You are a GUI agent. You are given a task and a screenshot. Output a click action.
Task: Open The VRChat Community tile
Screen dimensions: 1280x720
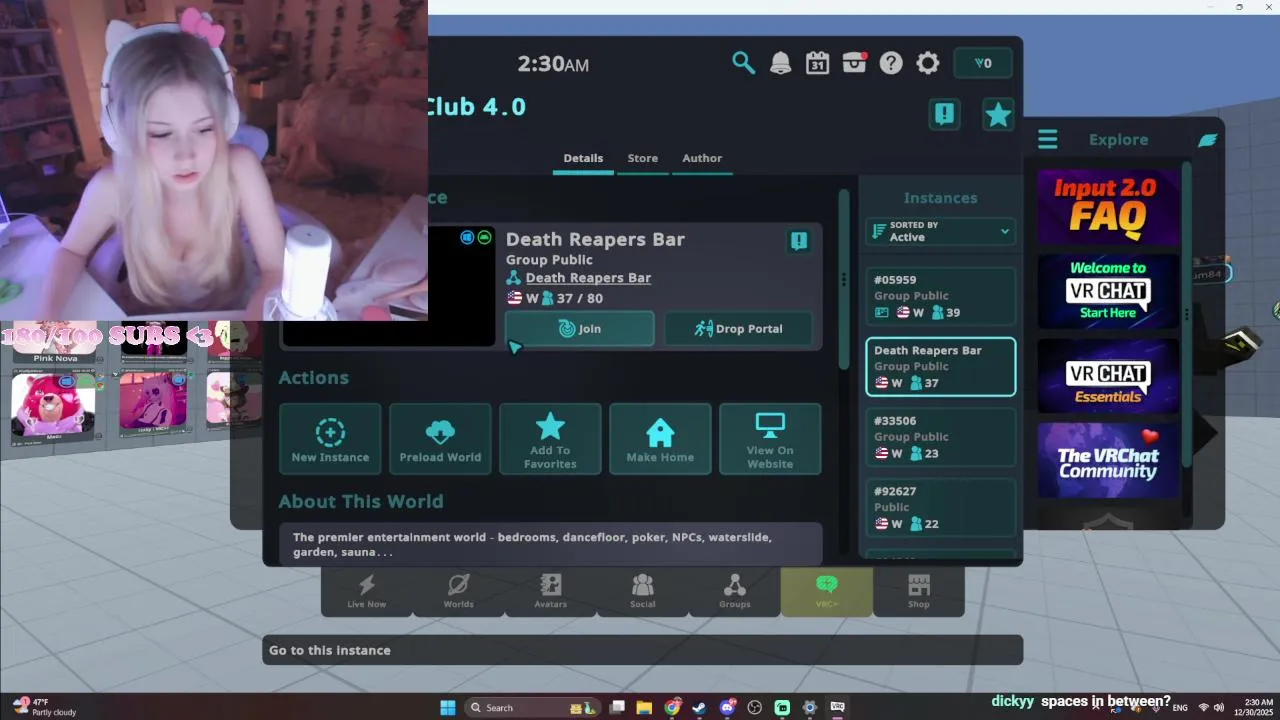[1108, 461]
